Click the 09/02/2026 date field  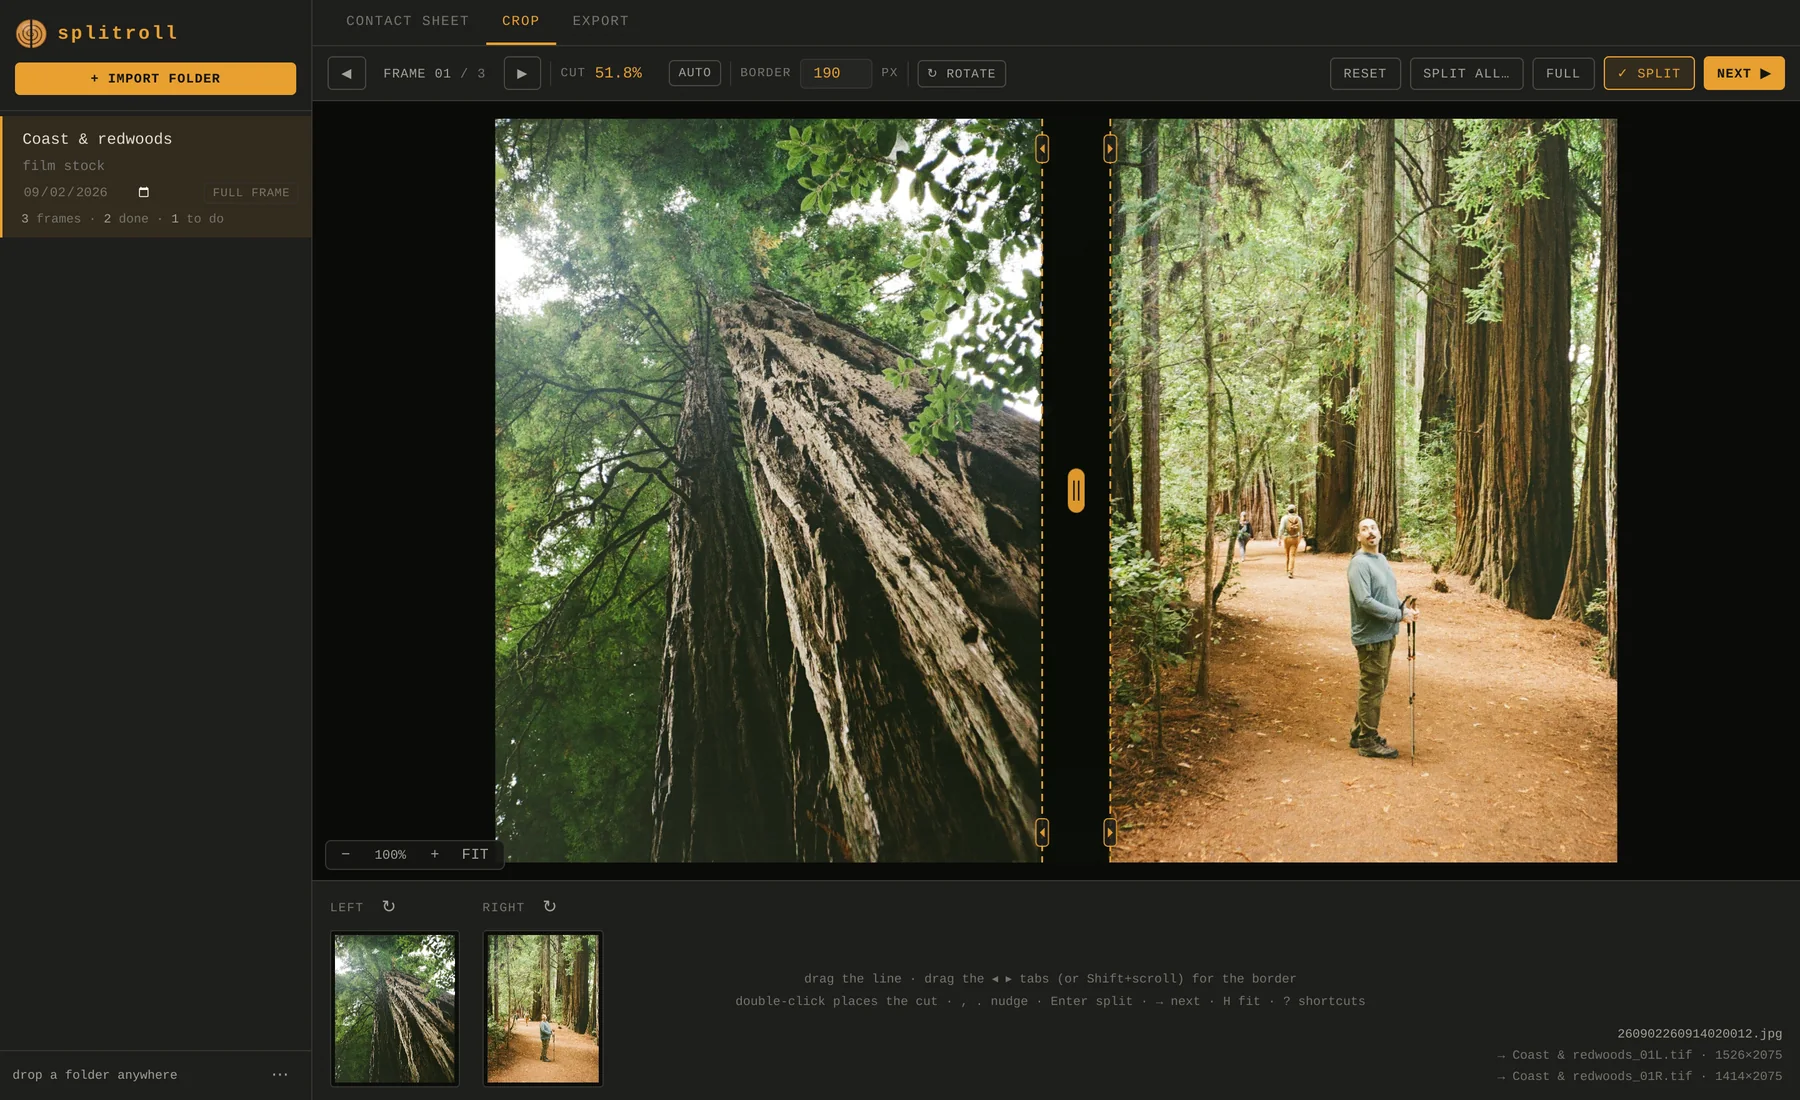pos(86,192)
